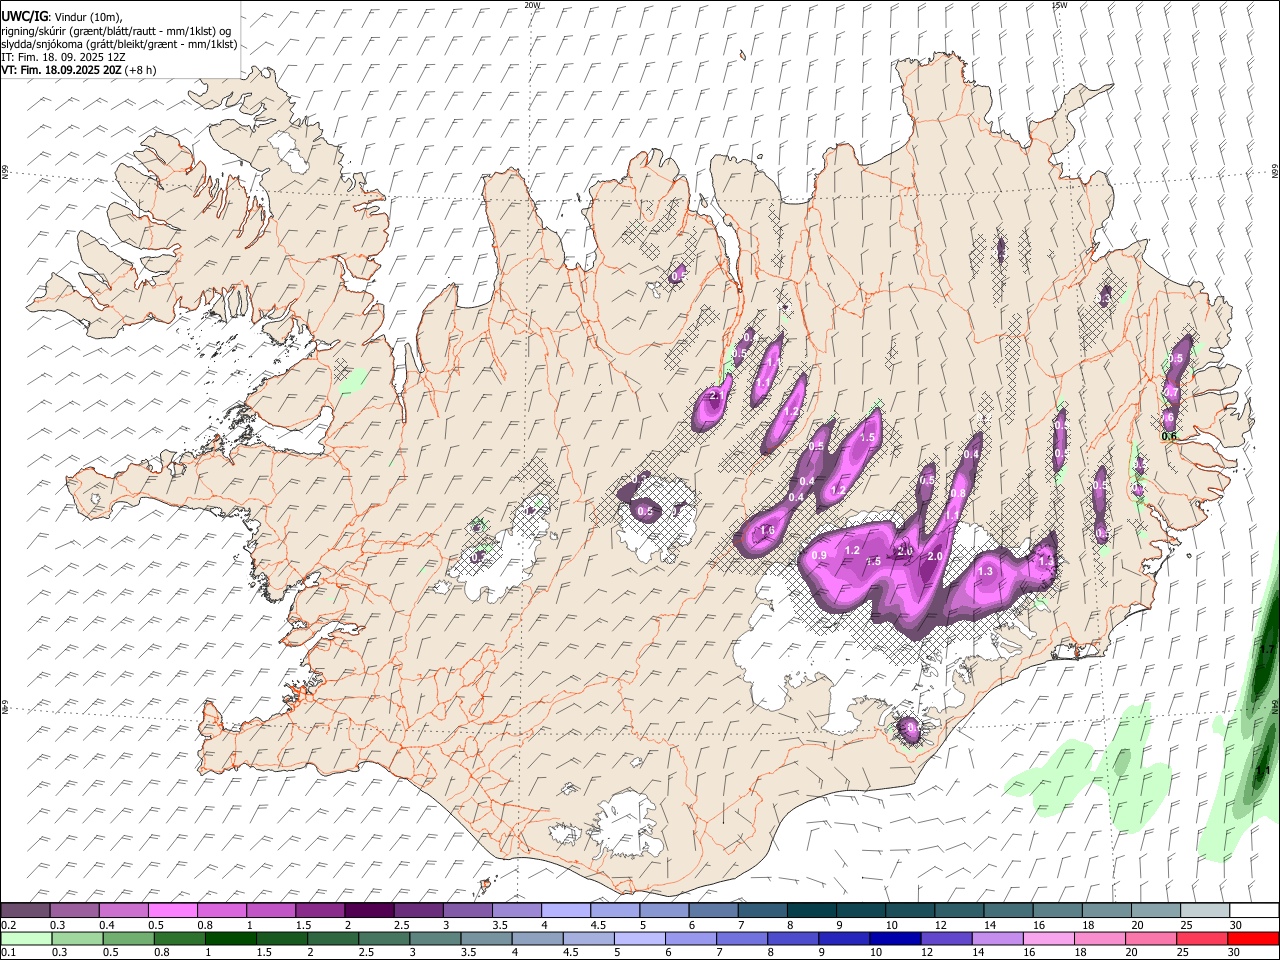Click the lavender 4–4.5 snow legend swatch
The image size is (1280, 960).
click(x=565, y=911)
